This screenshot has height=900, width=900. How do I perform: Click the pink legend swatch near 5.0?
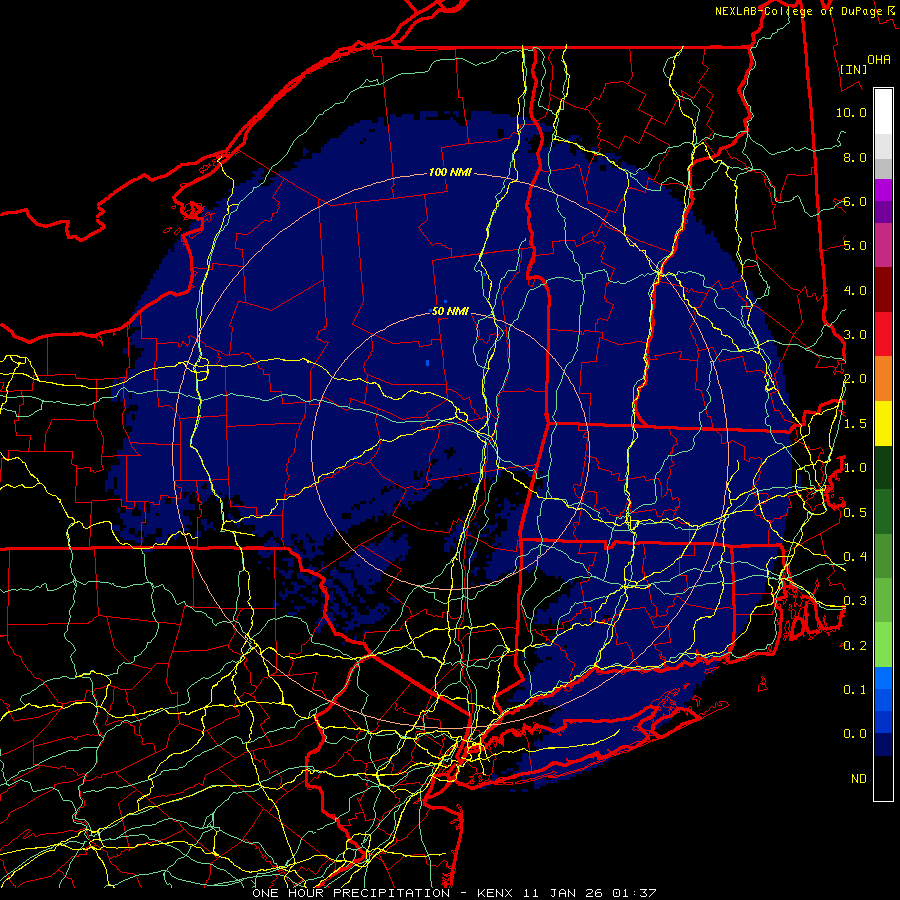tap(883, 245)
